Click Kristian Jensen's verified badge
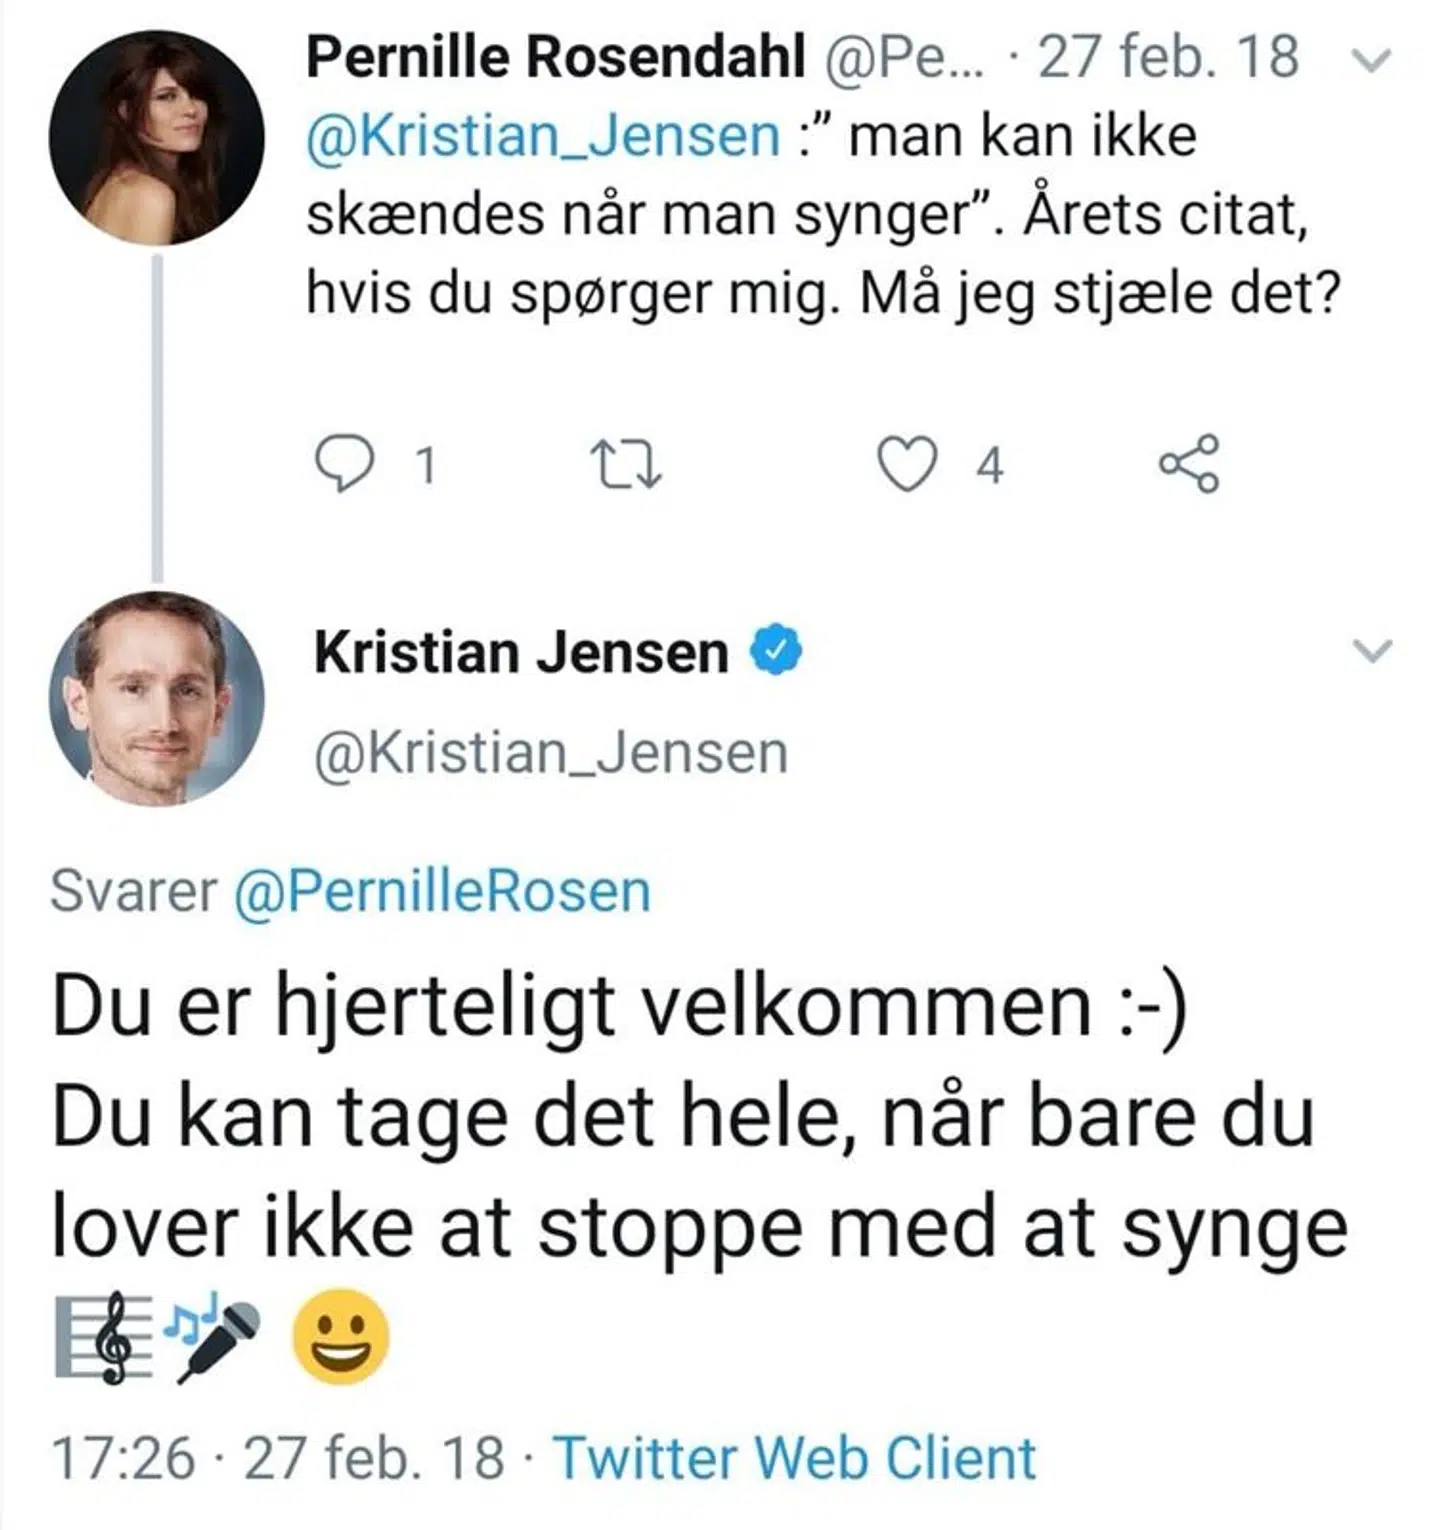1440x1530 pixels. coord(777,651)
